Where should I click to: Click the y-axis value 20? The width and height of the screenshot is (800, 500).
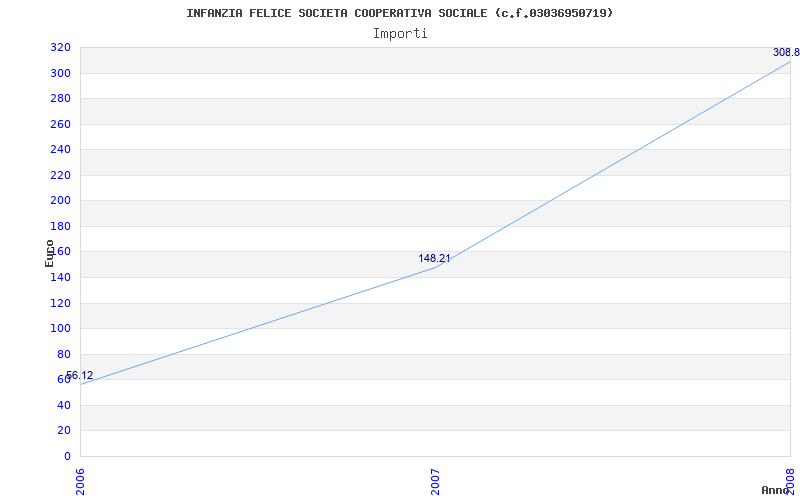64,431
